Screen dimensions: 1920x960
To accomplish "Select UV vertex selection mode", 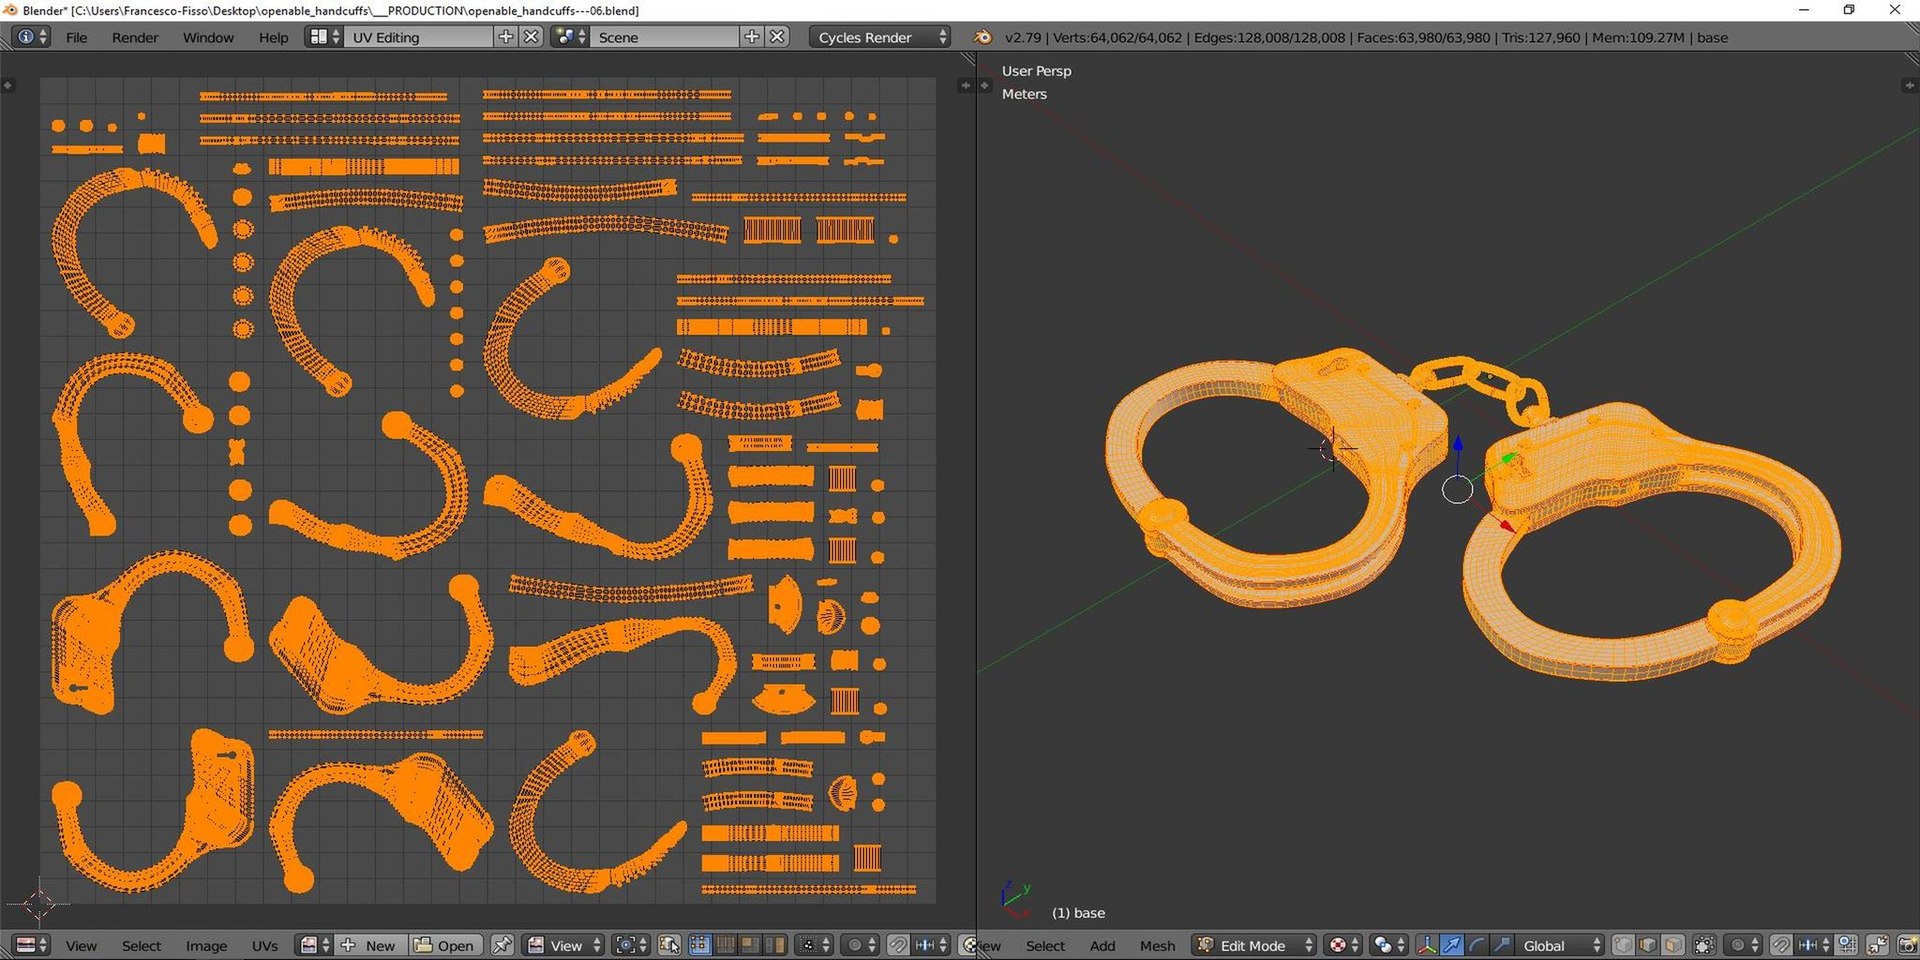I will point(700,945).
